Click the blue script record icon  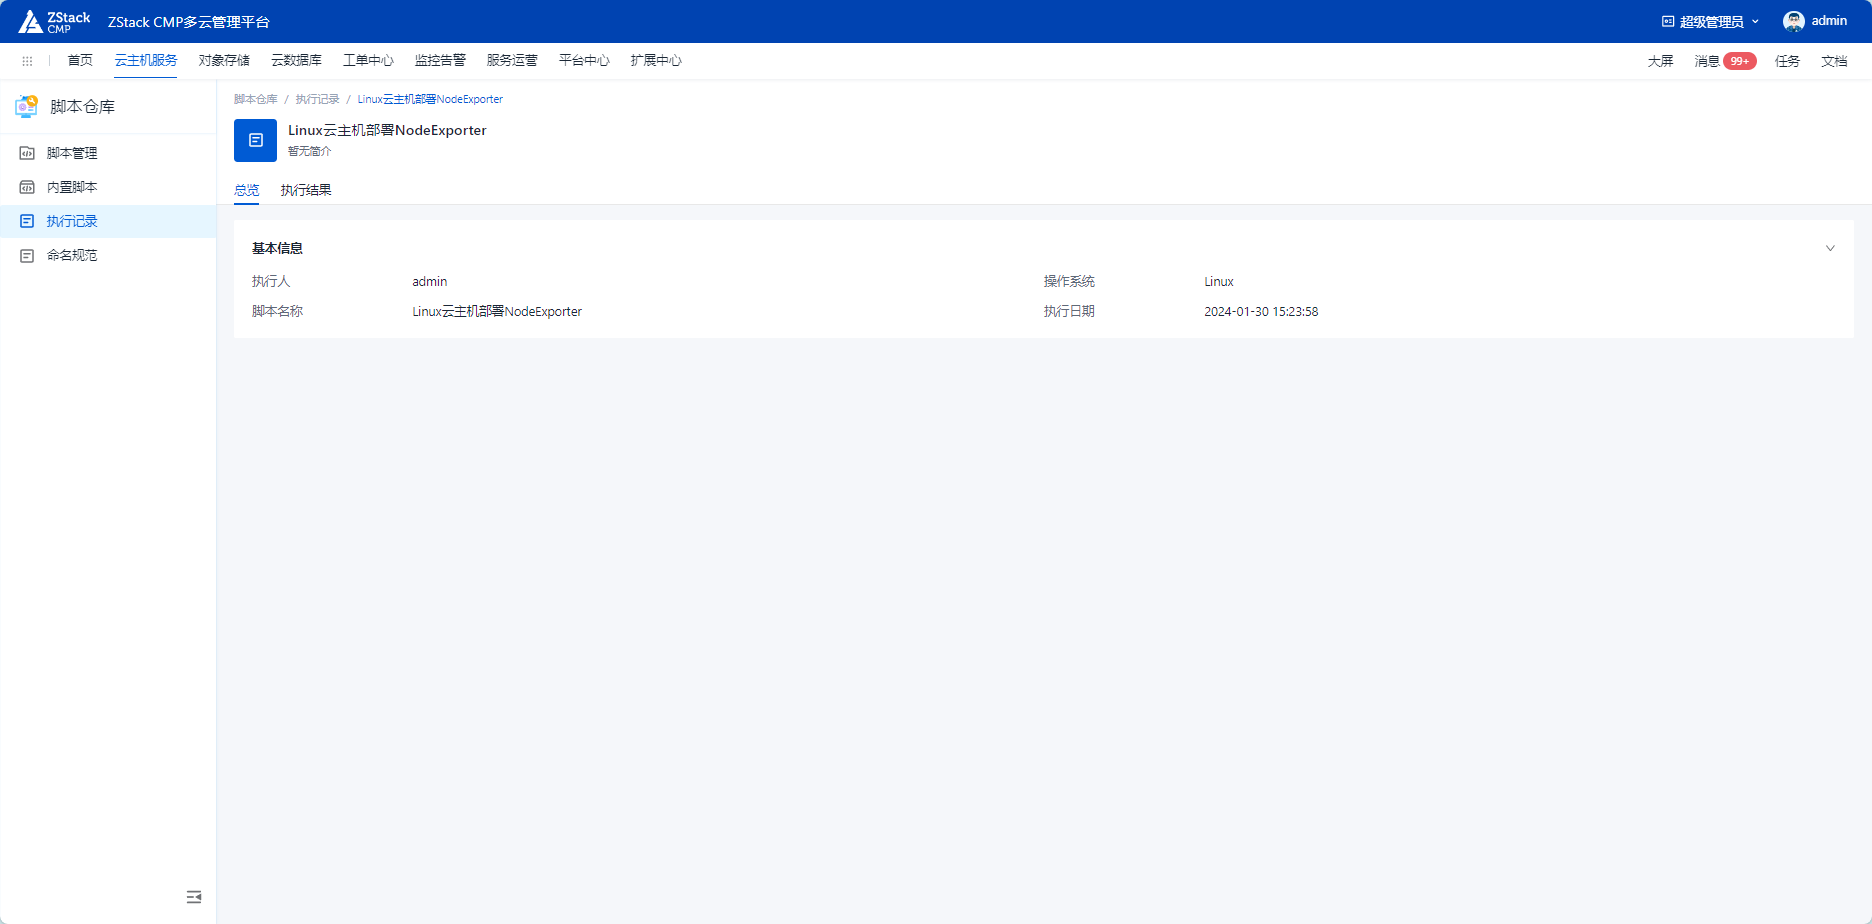click(x=255, y=140)
